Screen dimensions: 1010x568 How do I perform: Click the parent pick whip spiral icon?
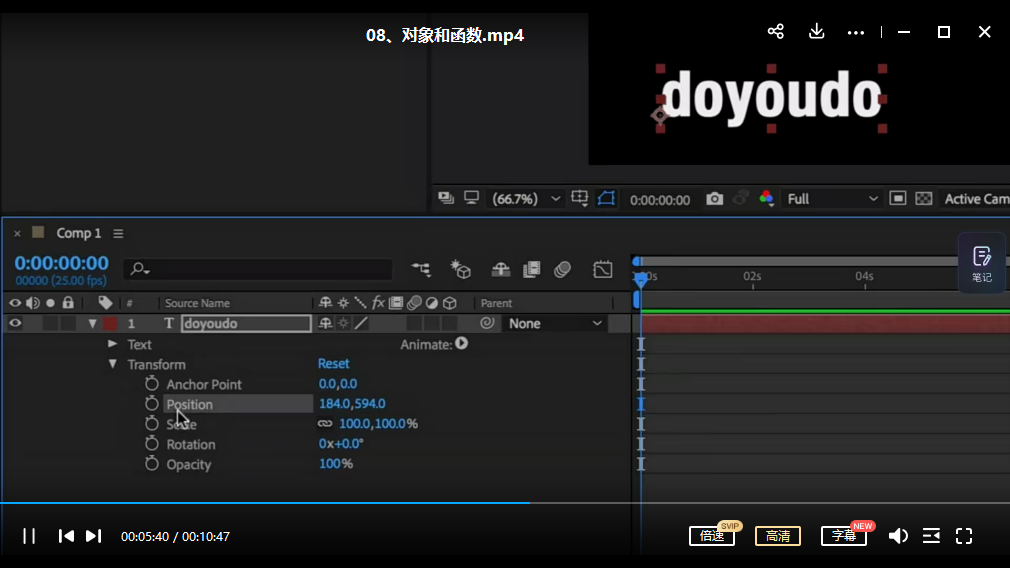[487, 323]
